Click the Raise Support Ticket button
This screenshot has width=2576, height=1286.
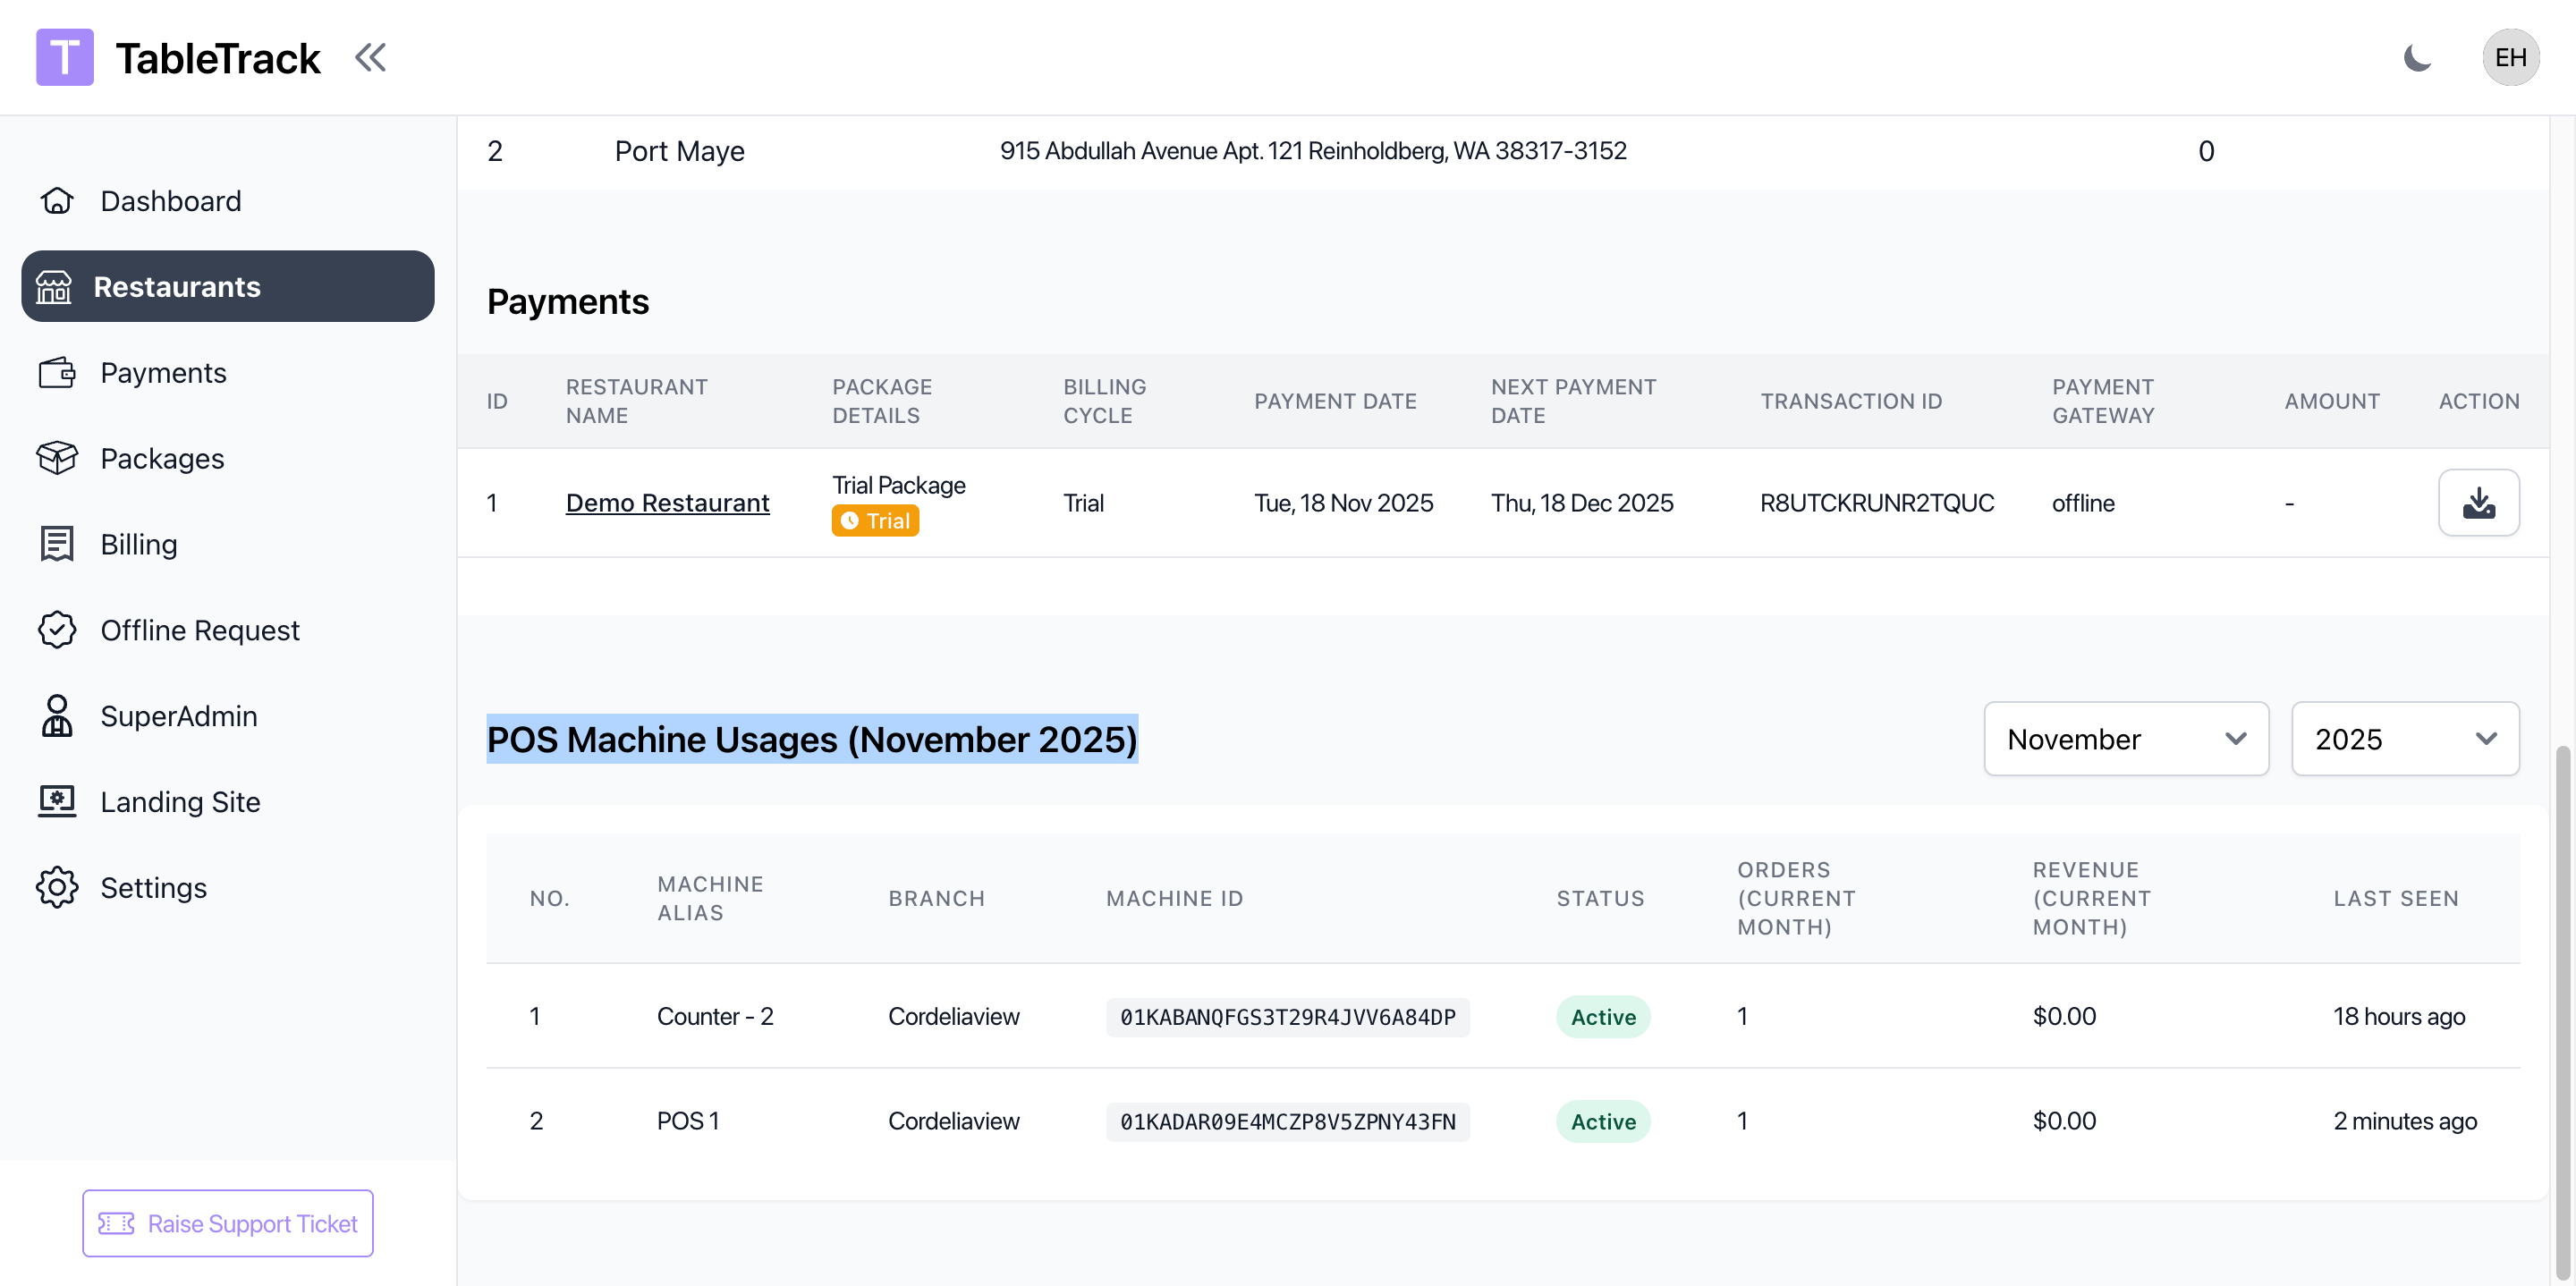click(228, 1223)
